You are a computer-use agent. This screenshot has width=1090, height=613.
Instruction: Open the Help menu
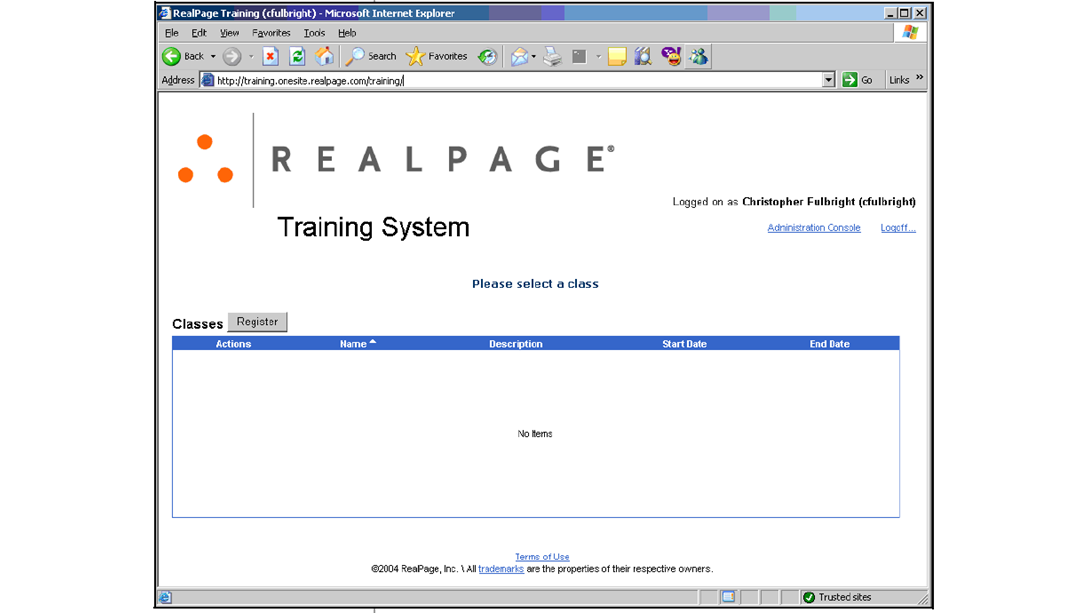click(x=347, y=33)
